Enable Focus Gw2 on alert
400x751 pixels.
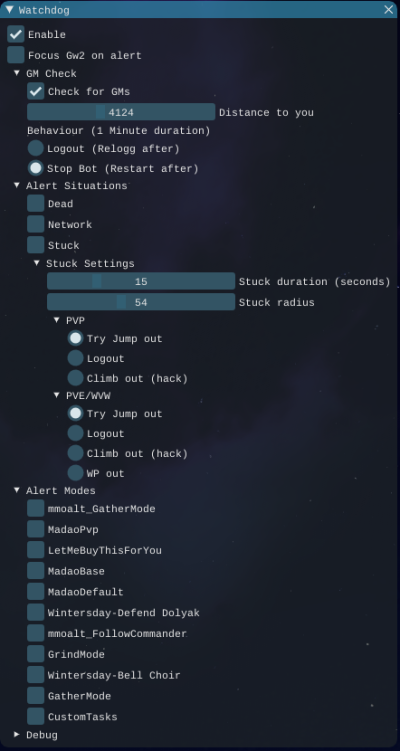coord(16,55)
